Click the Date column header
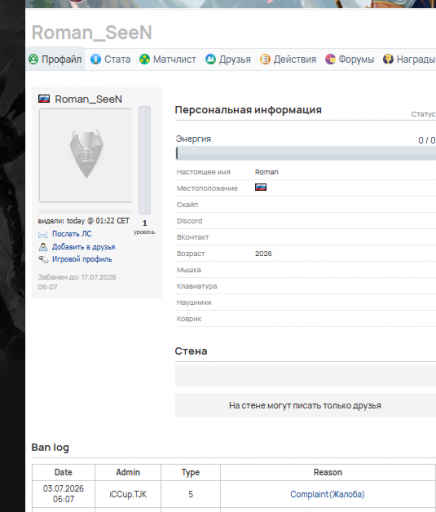This screenshot has width=436, height=512. coord(63,472)
